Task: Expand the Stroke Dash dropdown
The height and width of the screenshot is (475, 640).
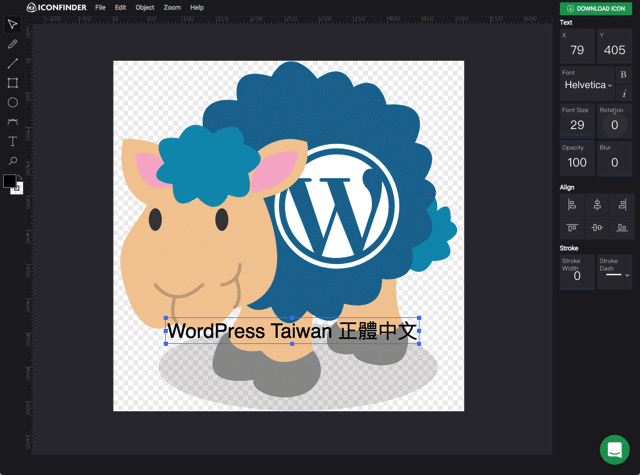Action: click(615, 274)
